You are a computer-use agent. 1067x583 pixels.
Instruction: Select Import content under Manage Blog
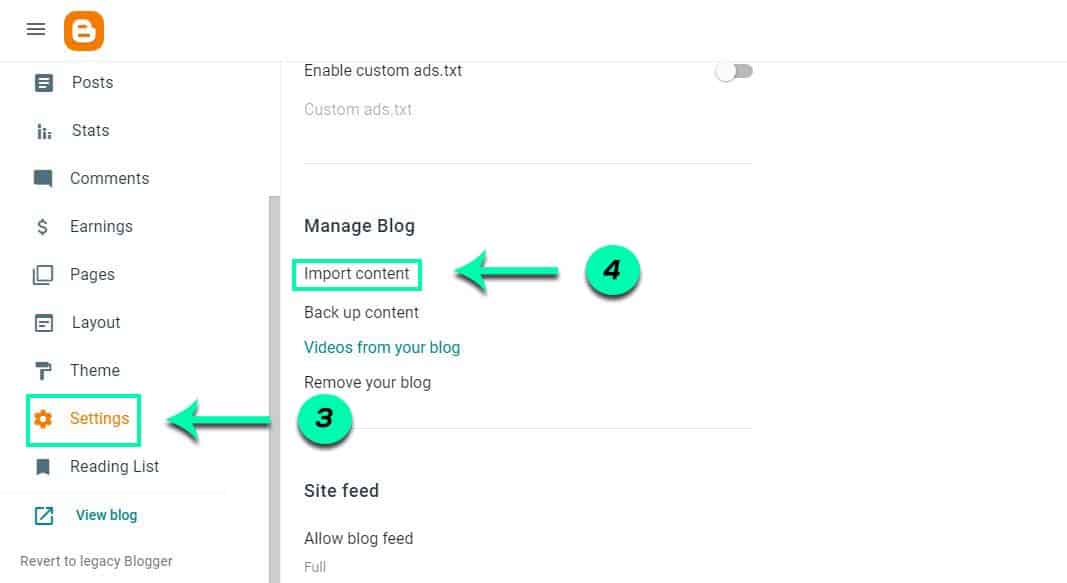coord(357,274)
